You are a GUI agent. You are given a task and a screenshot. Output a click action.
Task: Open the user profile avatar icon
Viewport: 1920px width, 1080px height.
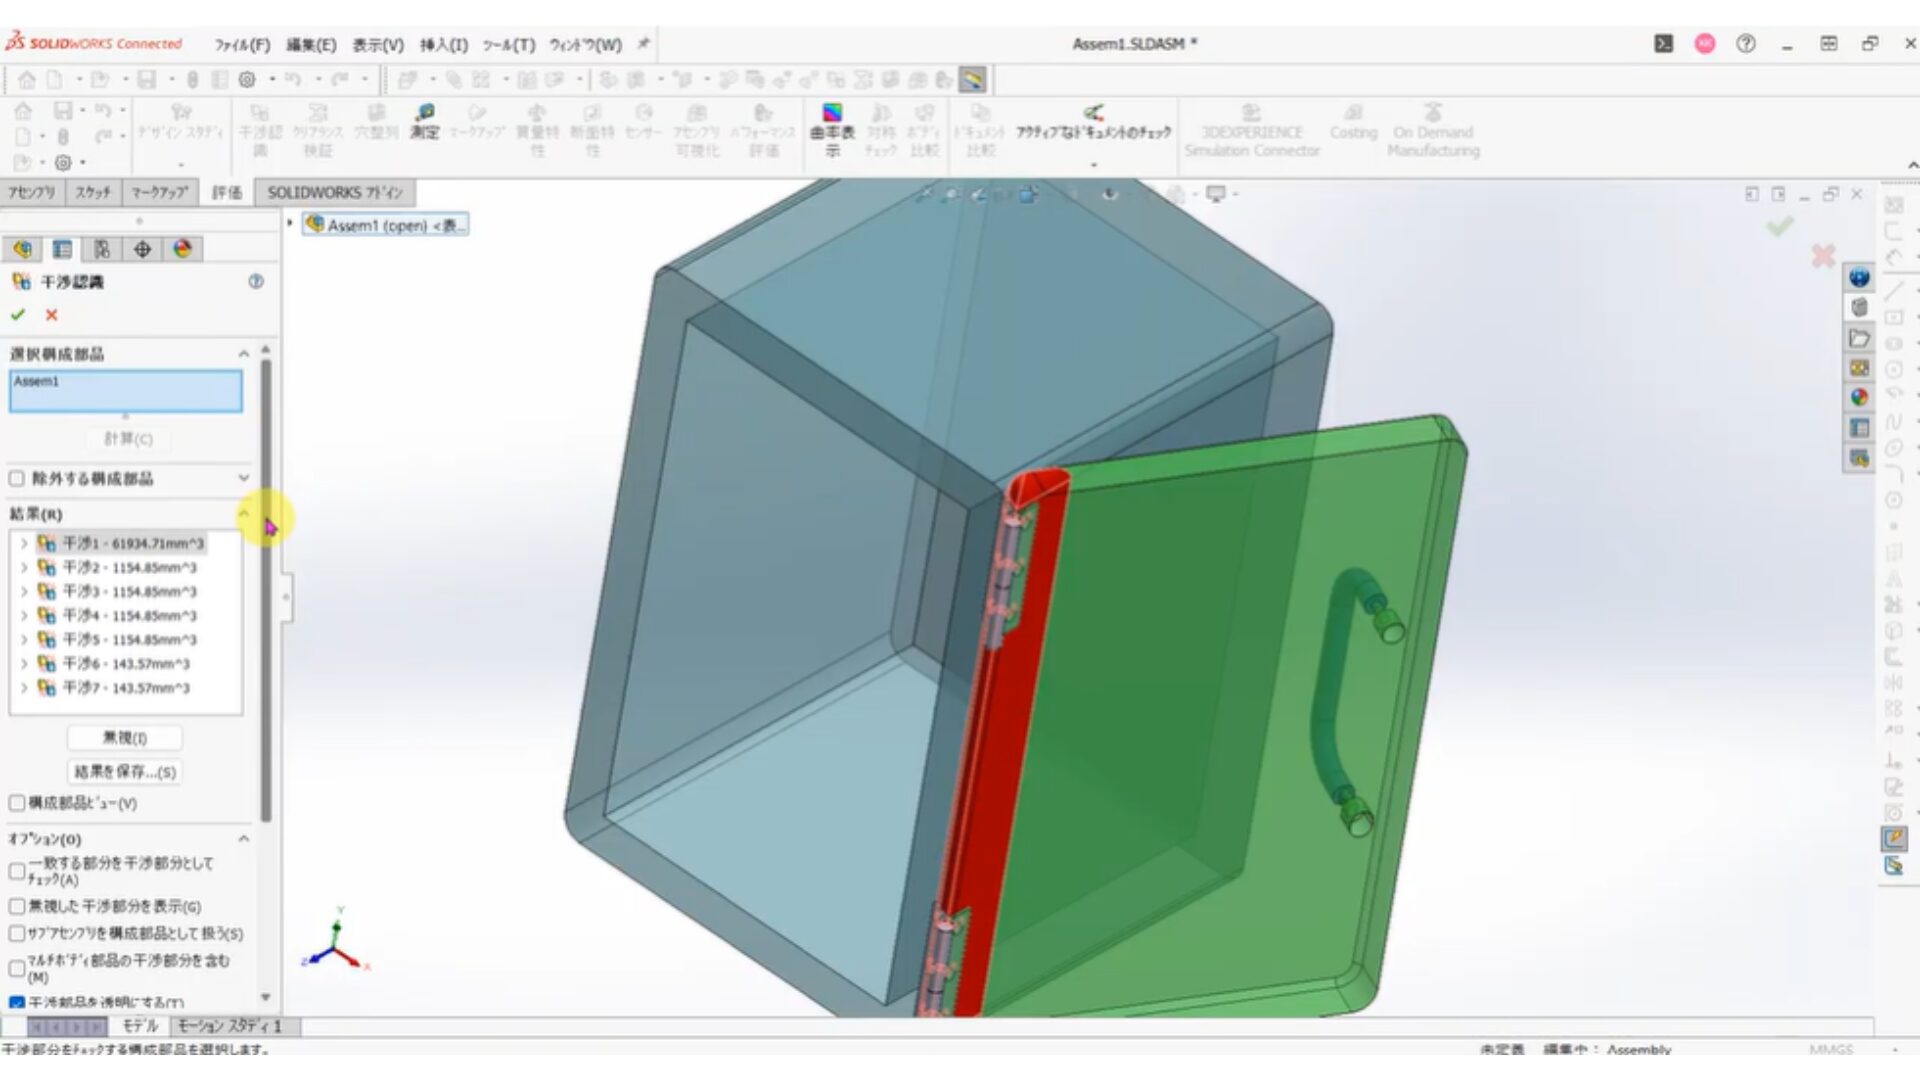[1705, 44]
